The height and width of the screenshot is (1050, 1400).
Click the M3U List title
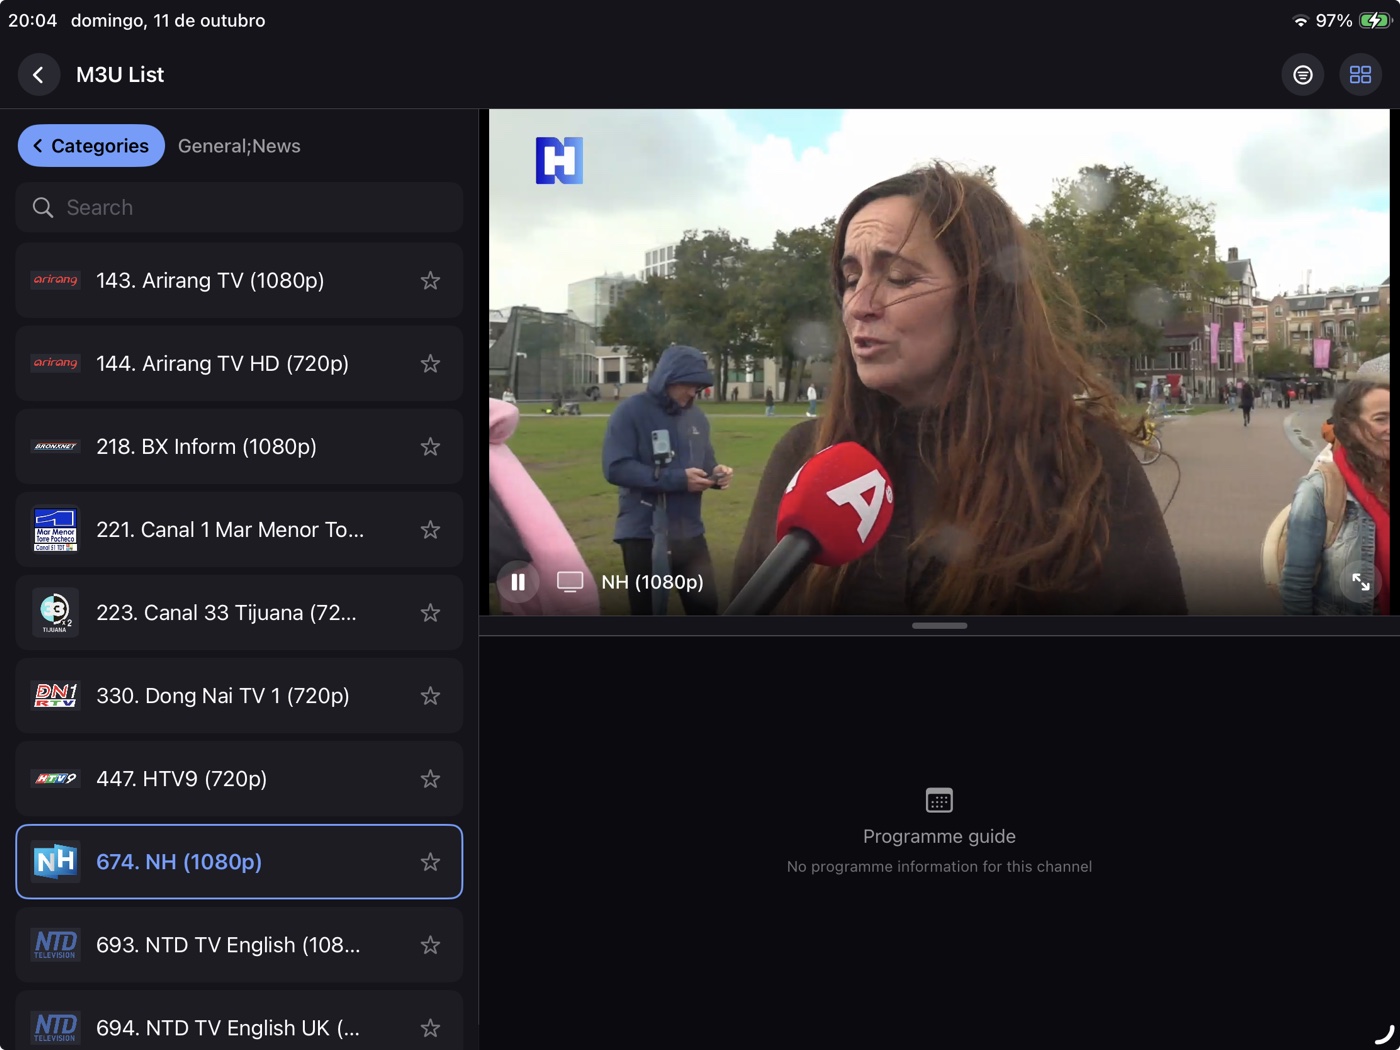click(120, 75)
